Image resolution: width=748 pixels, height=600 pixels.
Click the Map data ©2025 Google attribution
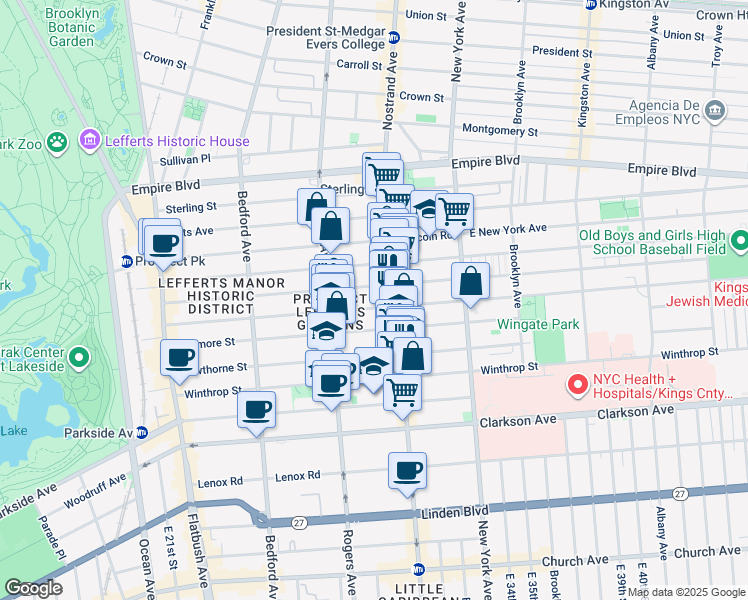point(685,592)
